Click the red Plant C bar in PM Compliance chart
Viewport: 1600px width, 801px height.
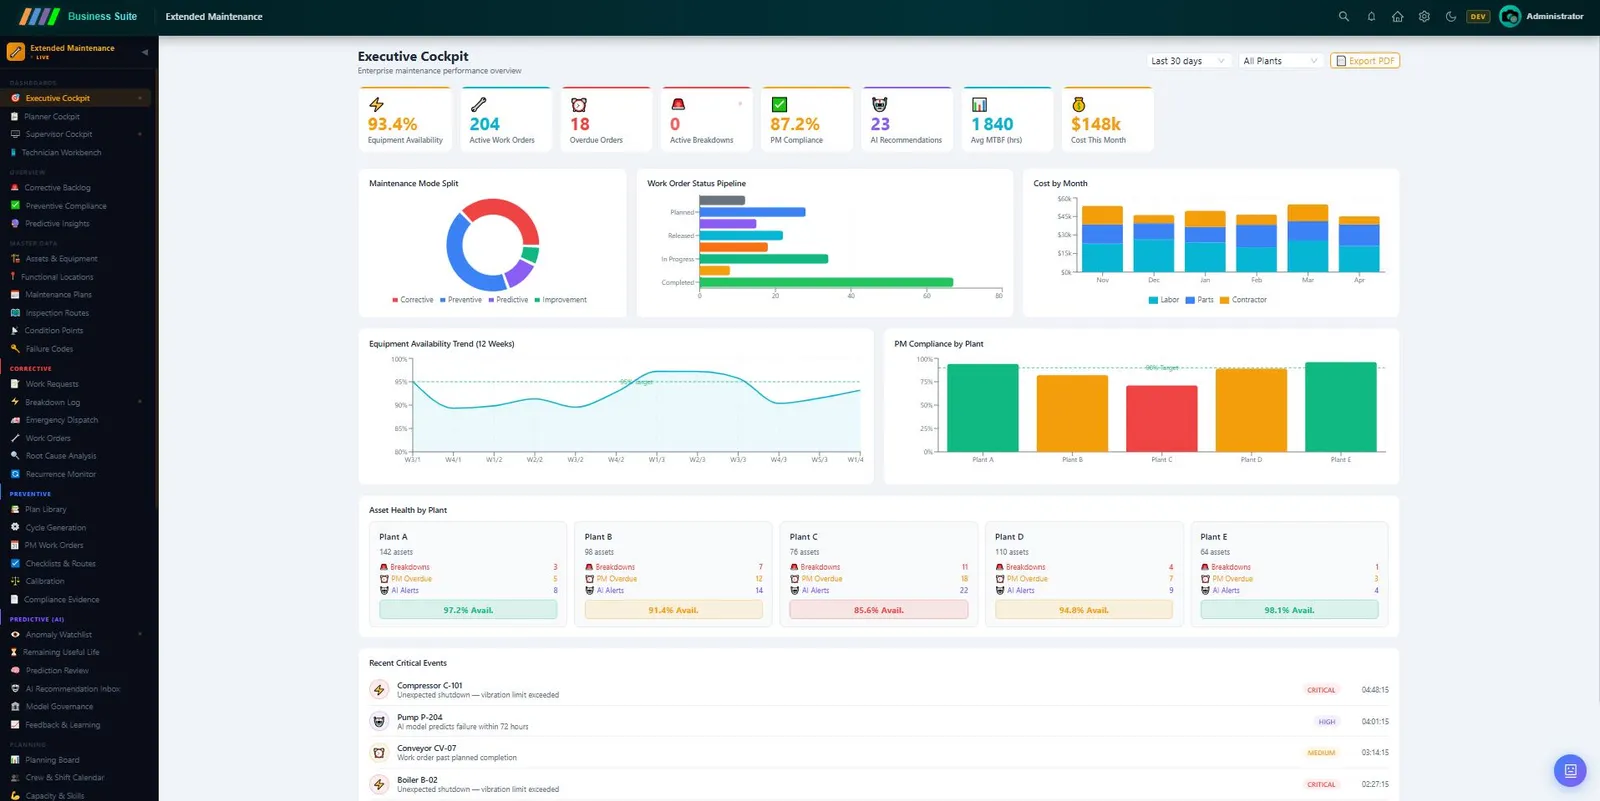pyautogui.click(x=1162, y=419)
